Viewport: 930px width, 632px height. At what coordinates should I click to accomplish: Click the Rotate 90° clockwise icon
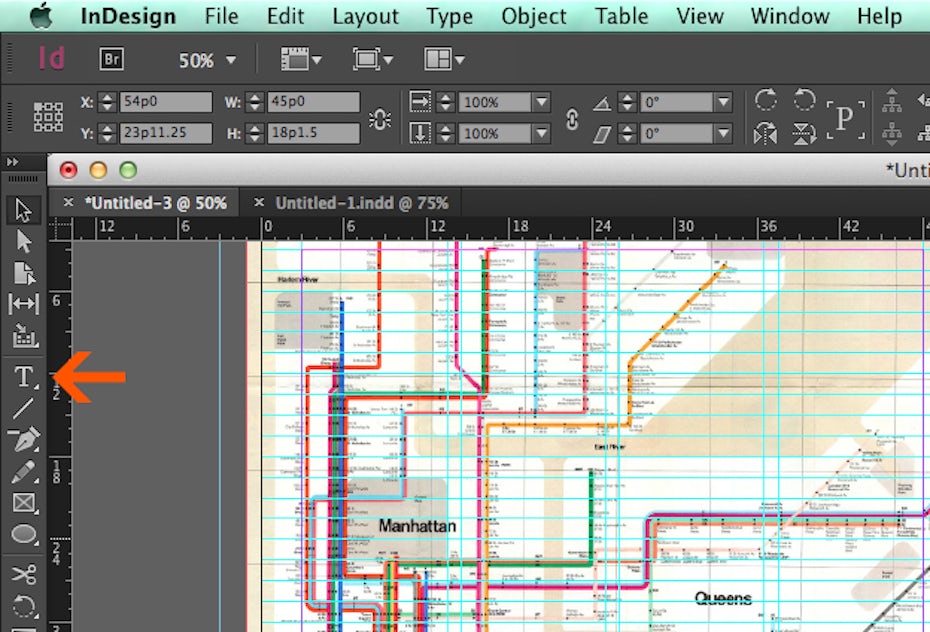click(766, 100)
